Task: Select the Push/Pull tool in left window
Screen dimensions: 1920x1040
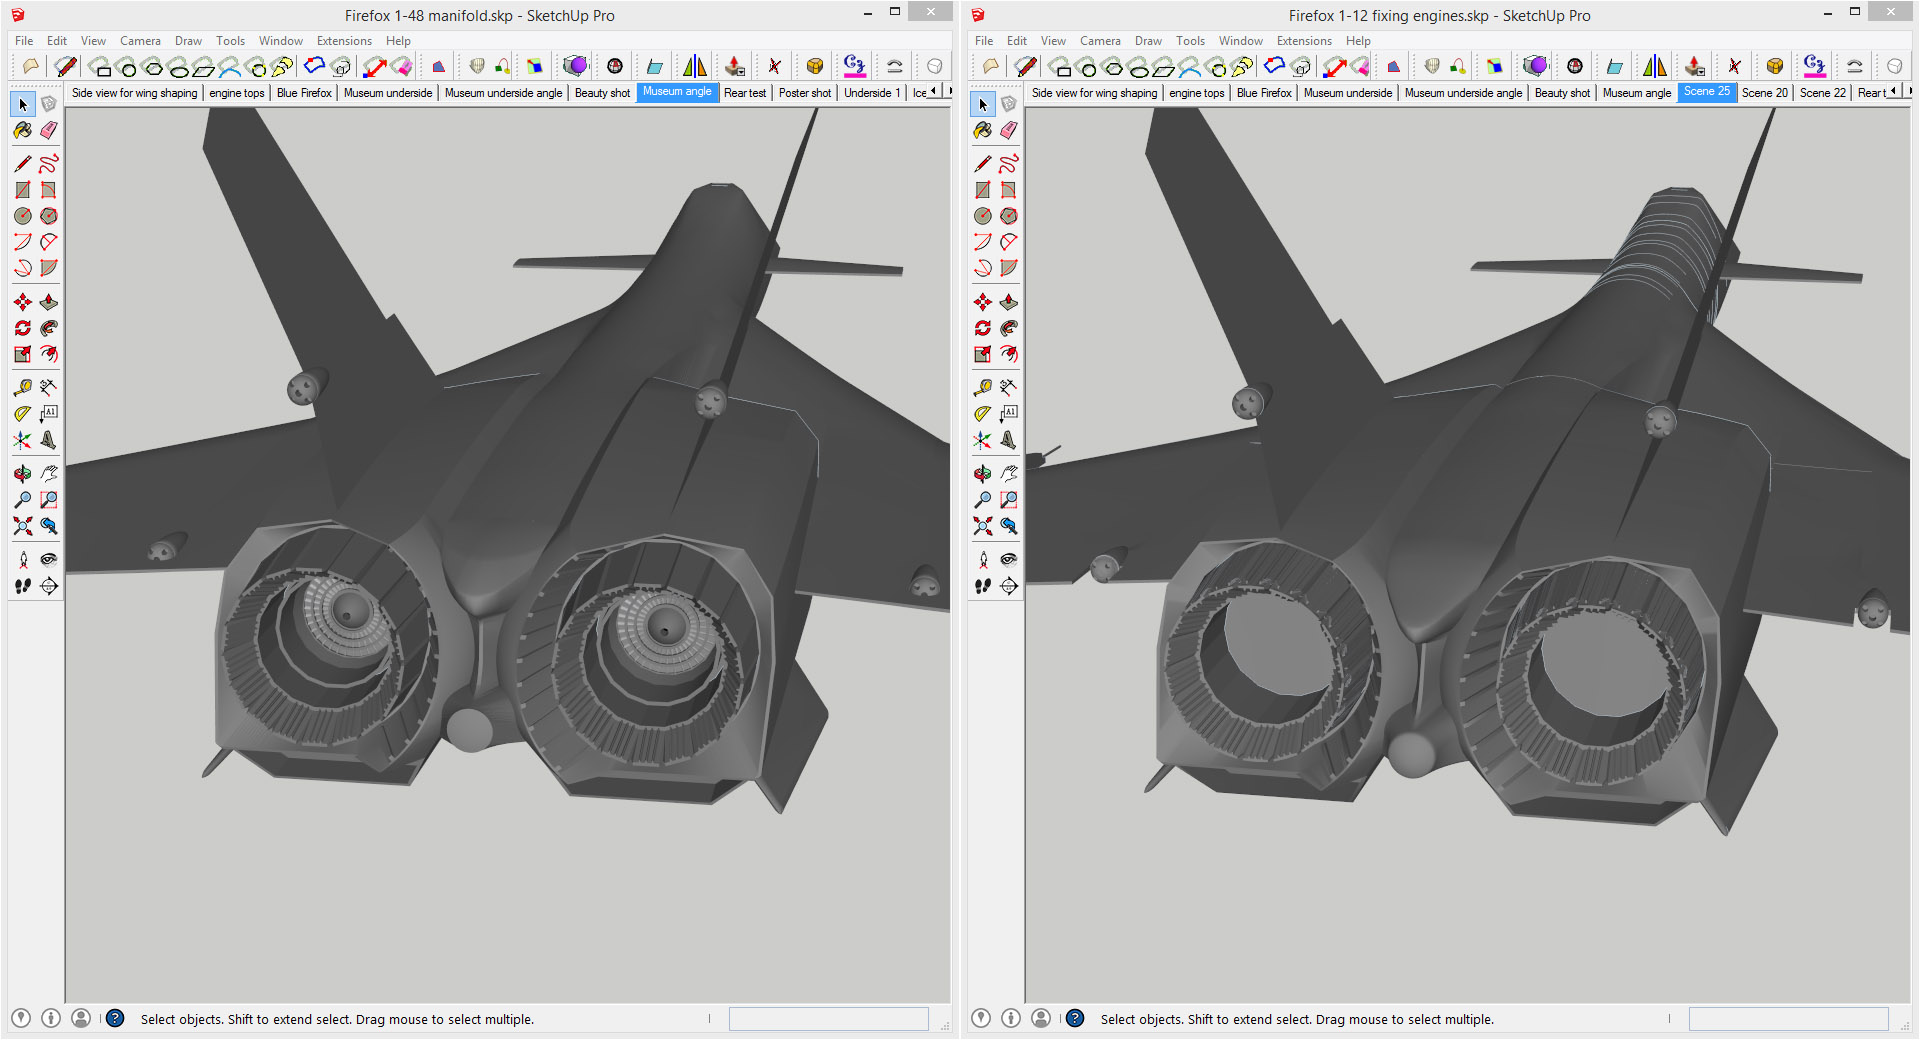Action: pos(49,302)
